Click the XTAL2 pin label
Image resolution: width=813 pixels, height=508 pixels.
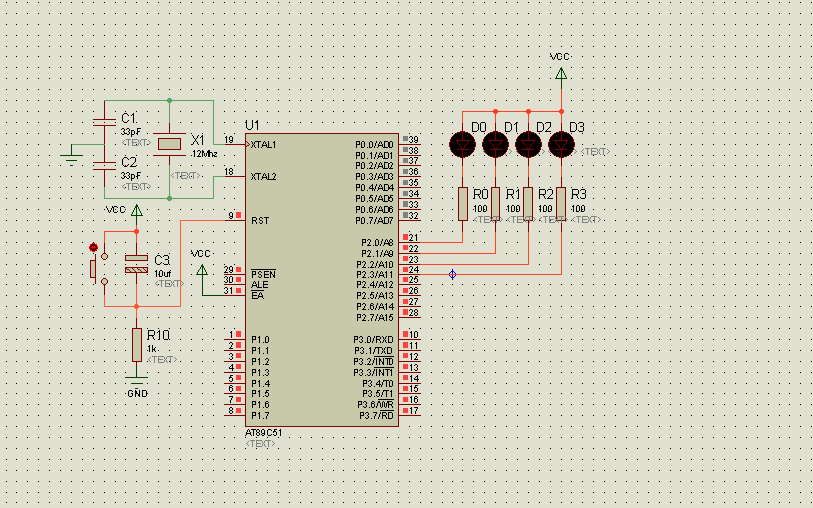click(263, 177)
